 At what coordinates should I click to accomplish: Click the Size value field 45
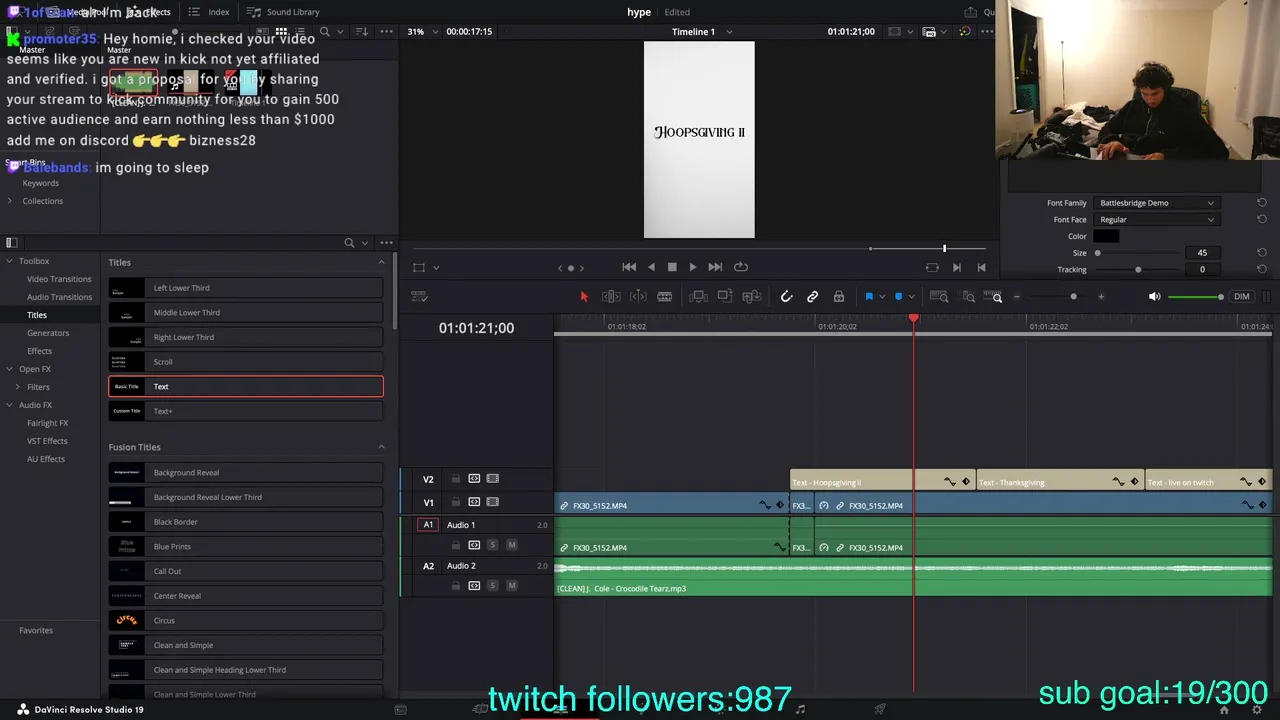[x=1202, y=253]
